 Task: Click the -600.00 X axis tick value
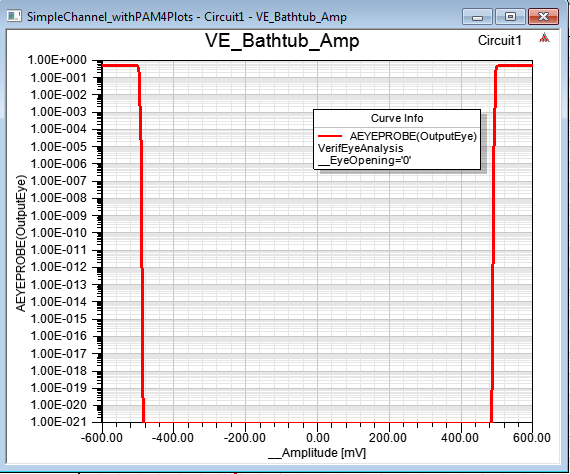click(101, 438)
